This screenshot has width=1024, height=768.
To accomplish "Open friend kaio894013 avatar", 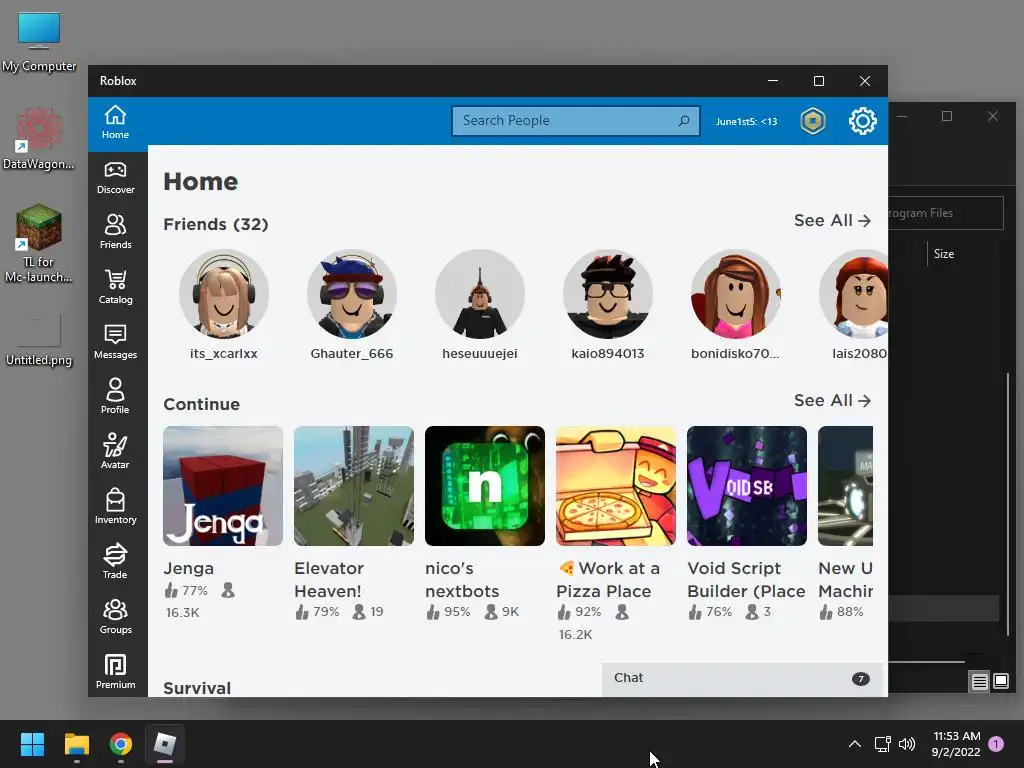I will (x=608, y=294).
